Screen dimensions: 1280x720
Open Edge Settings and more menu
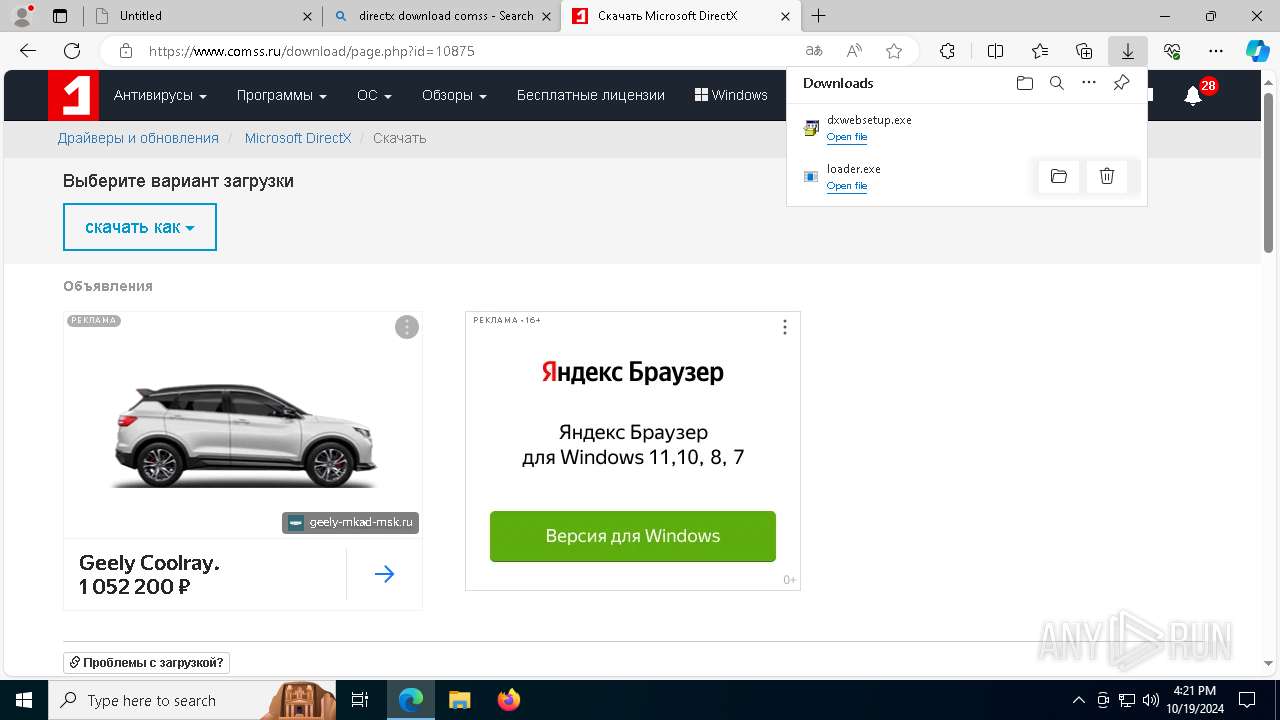pos(1216,51)
